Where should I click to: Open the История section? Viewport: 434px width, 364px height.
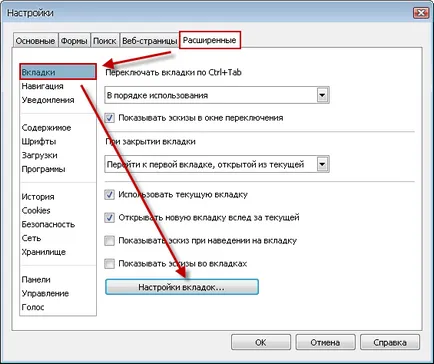38,197
